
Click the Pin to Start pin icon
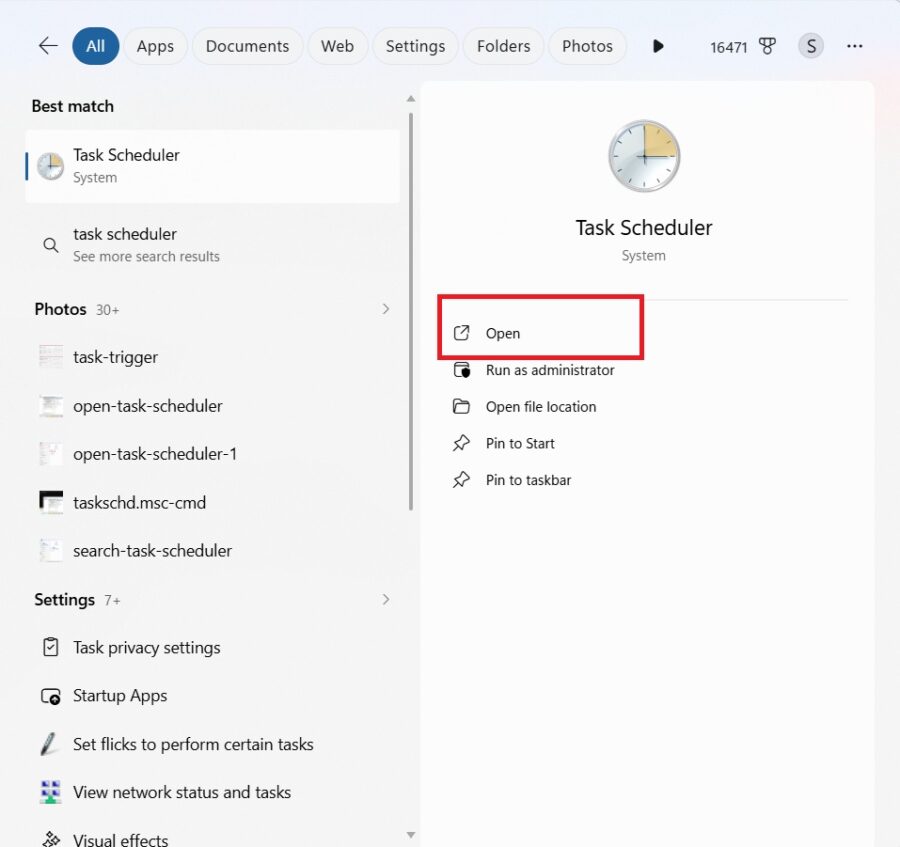[x=461, y=444]
